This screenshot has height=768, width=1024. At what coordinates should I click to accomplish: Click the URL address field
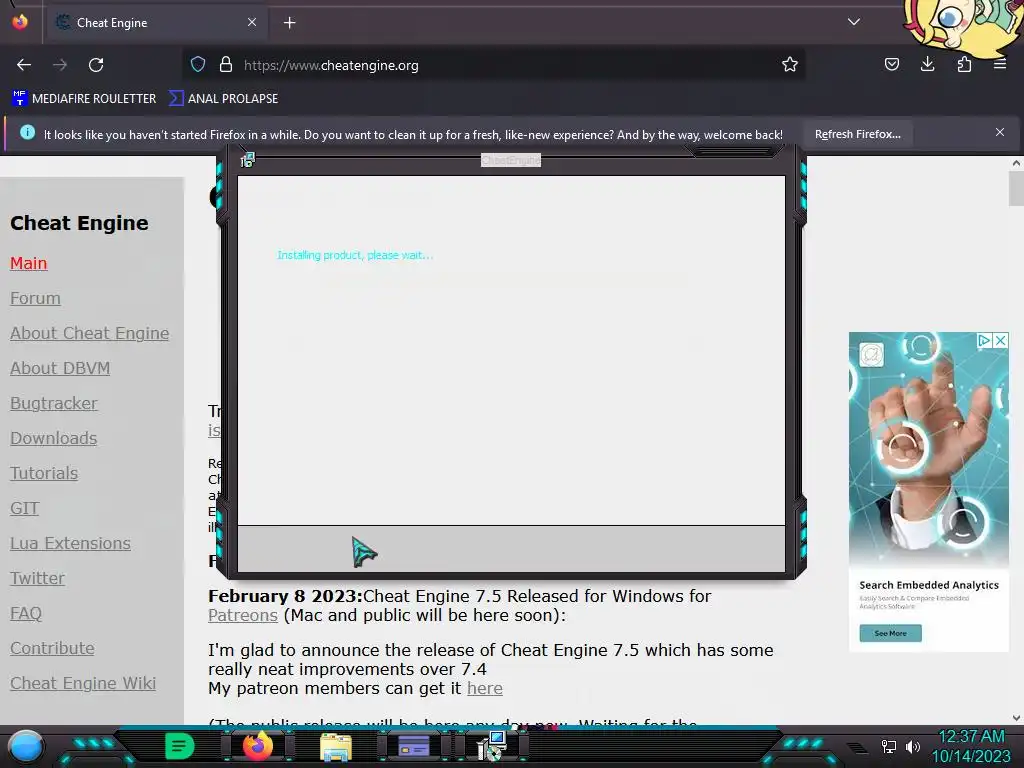tap(496, 65)
